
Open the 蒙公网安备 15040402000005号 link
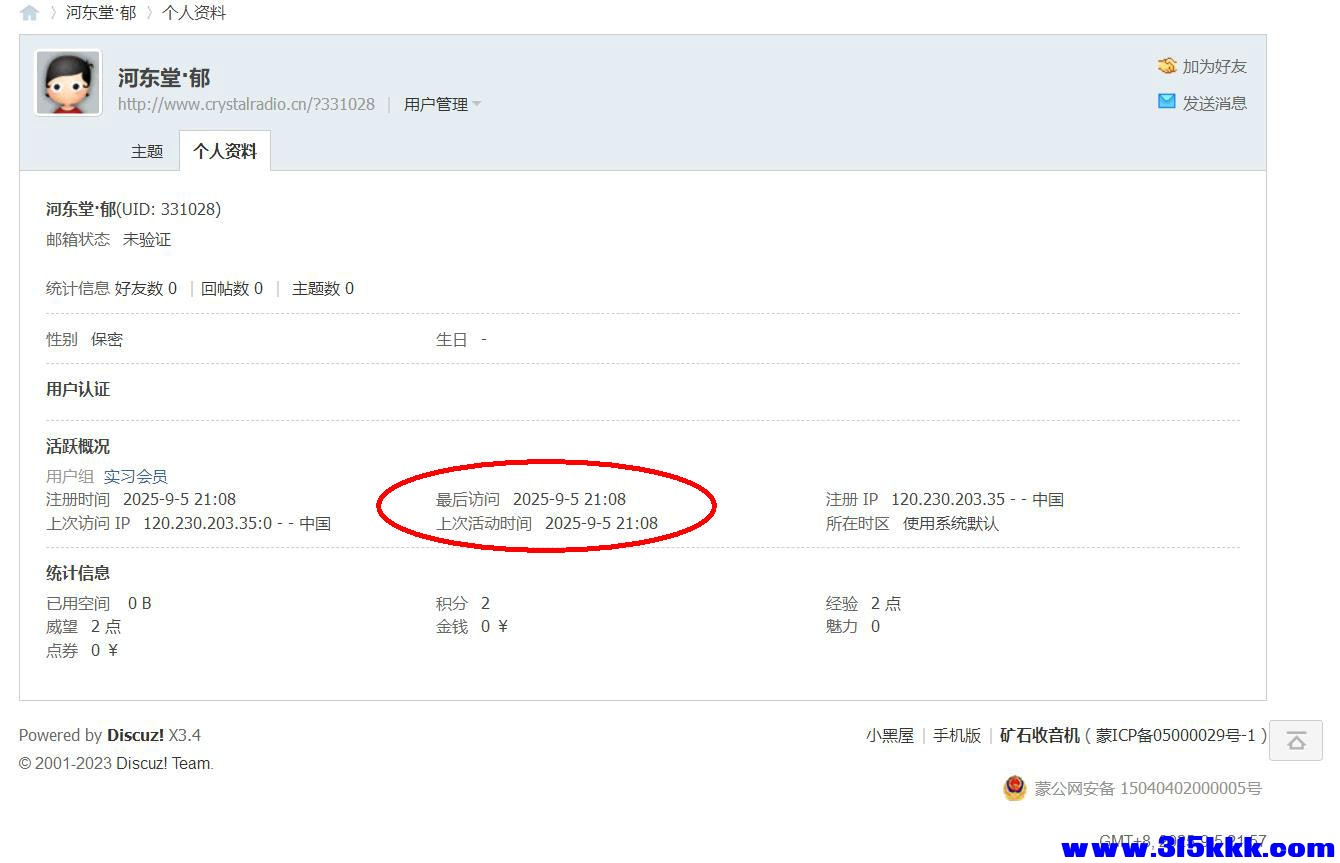point(1148,788)
